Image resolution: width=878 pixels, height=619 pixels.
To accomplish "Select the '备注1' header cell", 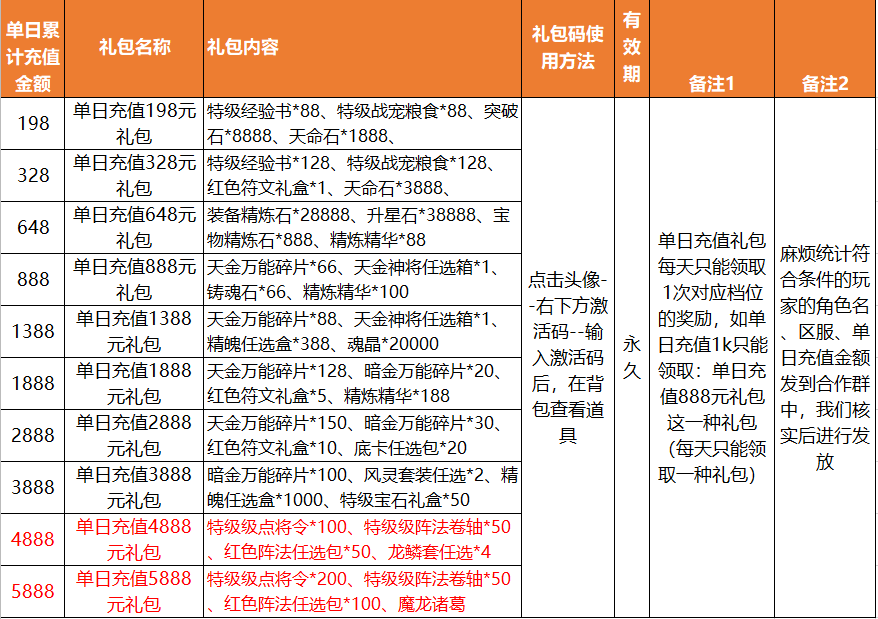I will pos(712,49).
